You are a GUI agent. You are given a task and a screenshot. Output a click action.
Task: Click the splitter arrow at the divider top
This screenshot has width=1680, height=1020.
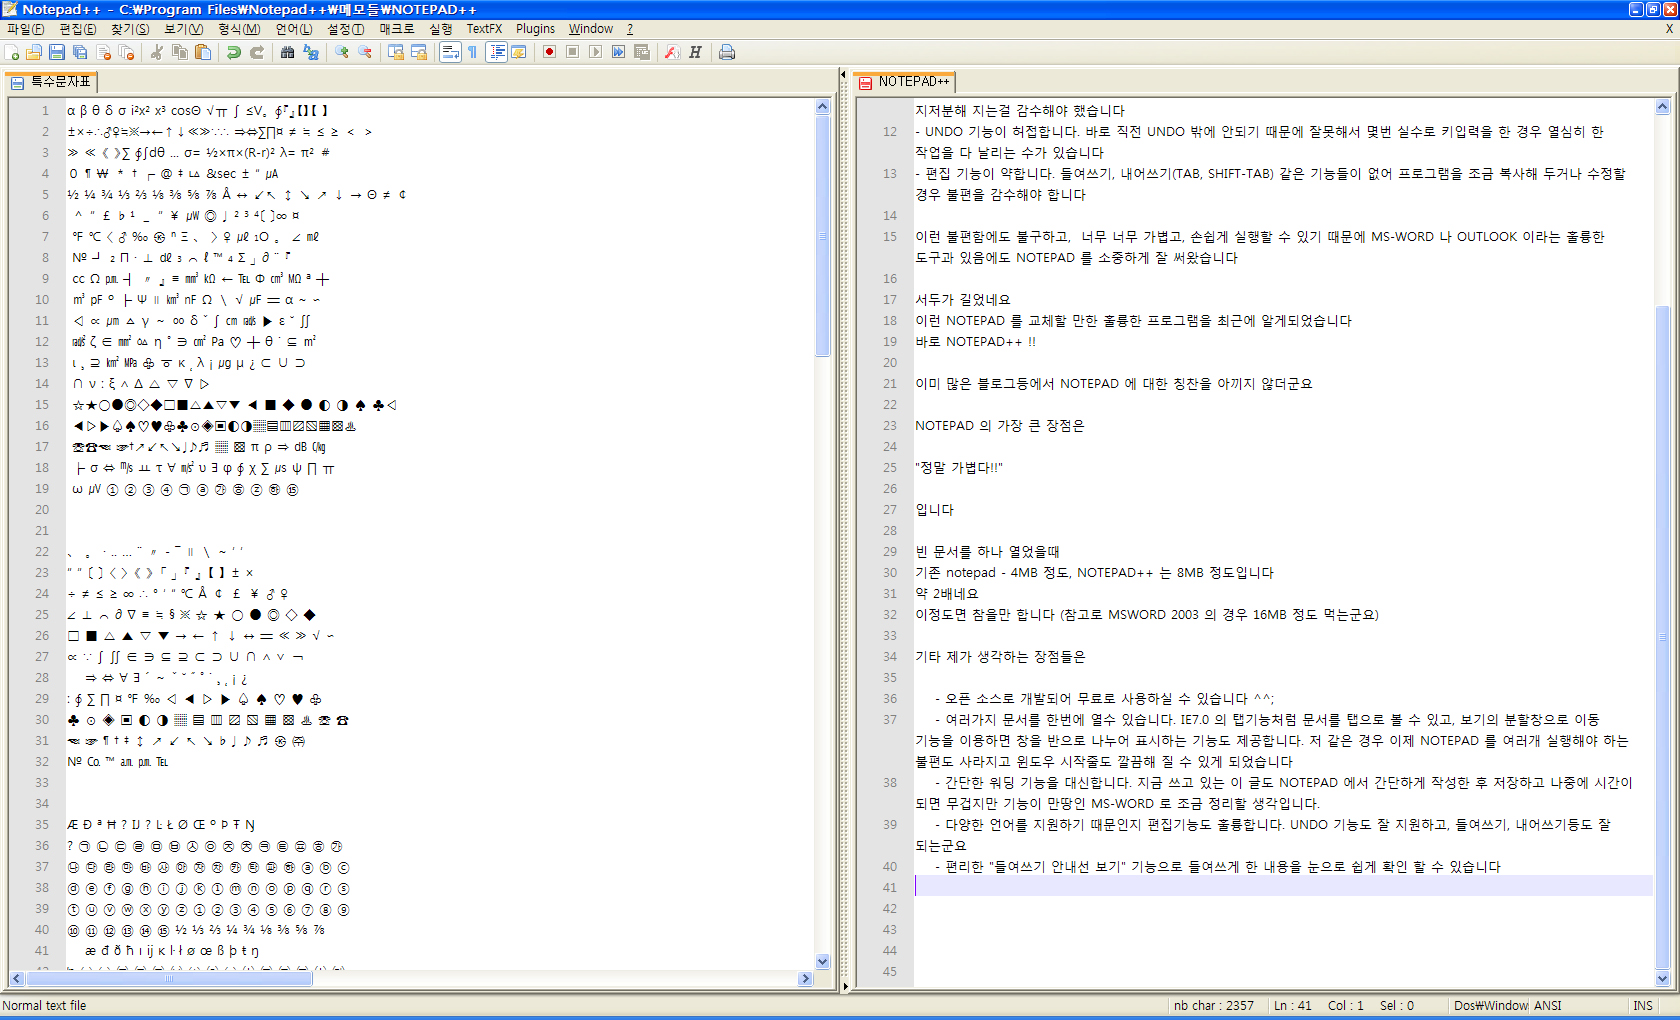844,75
